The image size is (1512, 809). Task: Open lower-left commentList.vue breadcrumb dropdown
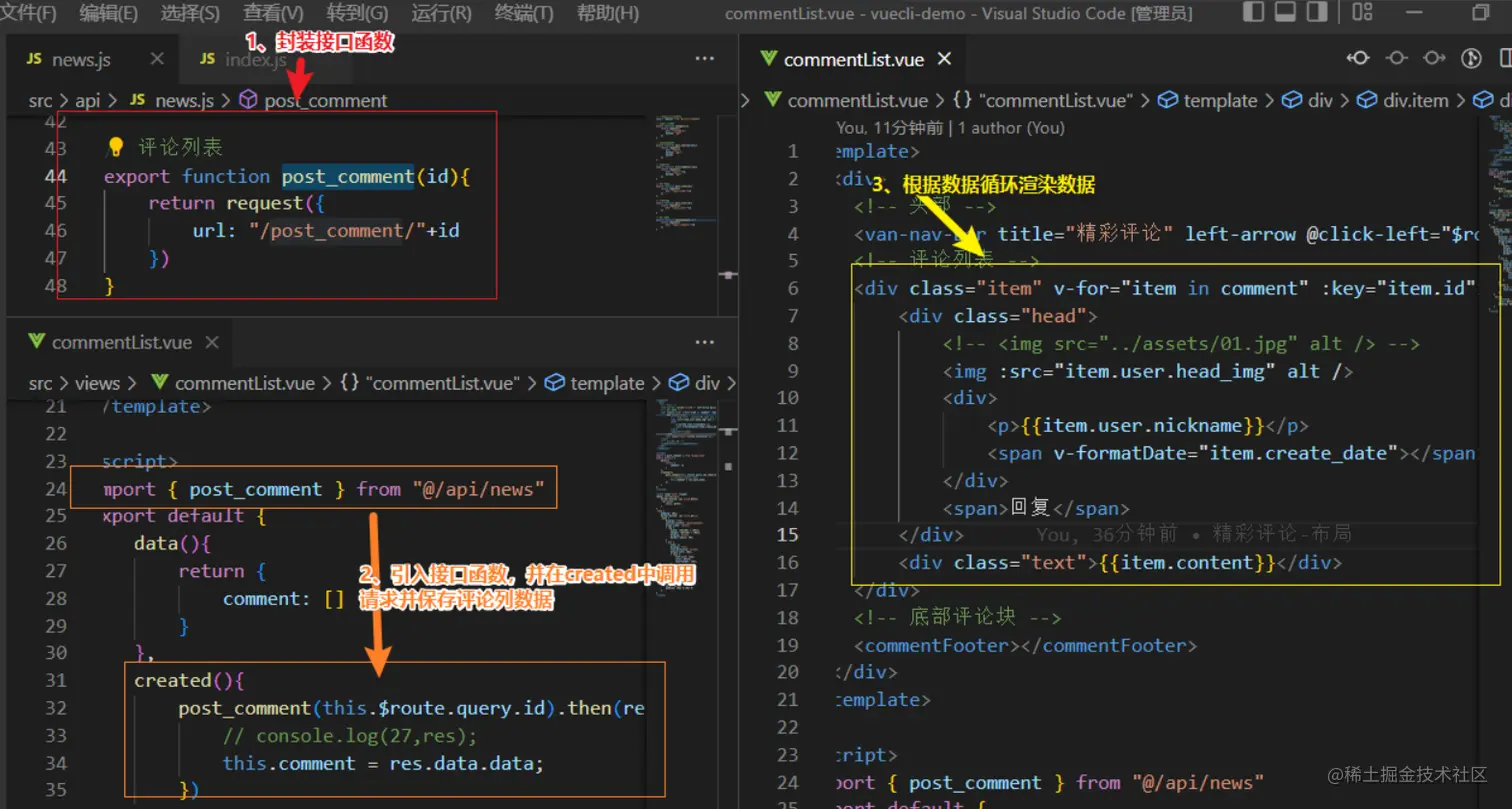(x=245, y=383)
